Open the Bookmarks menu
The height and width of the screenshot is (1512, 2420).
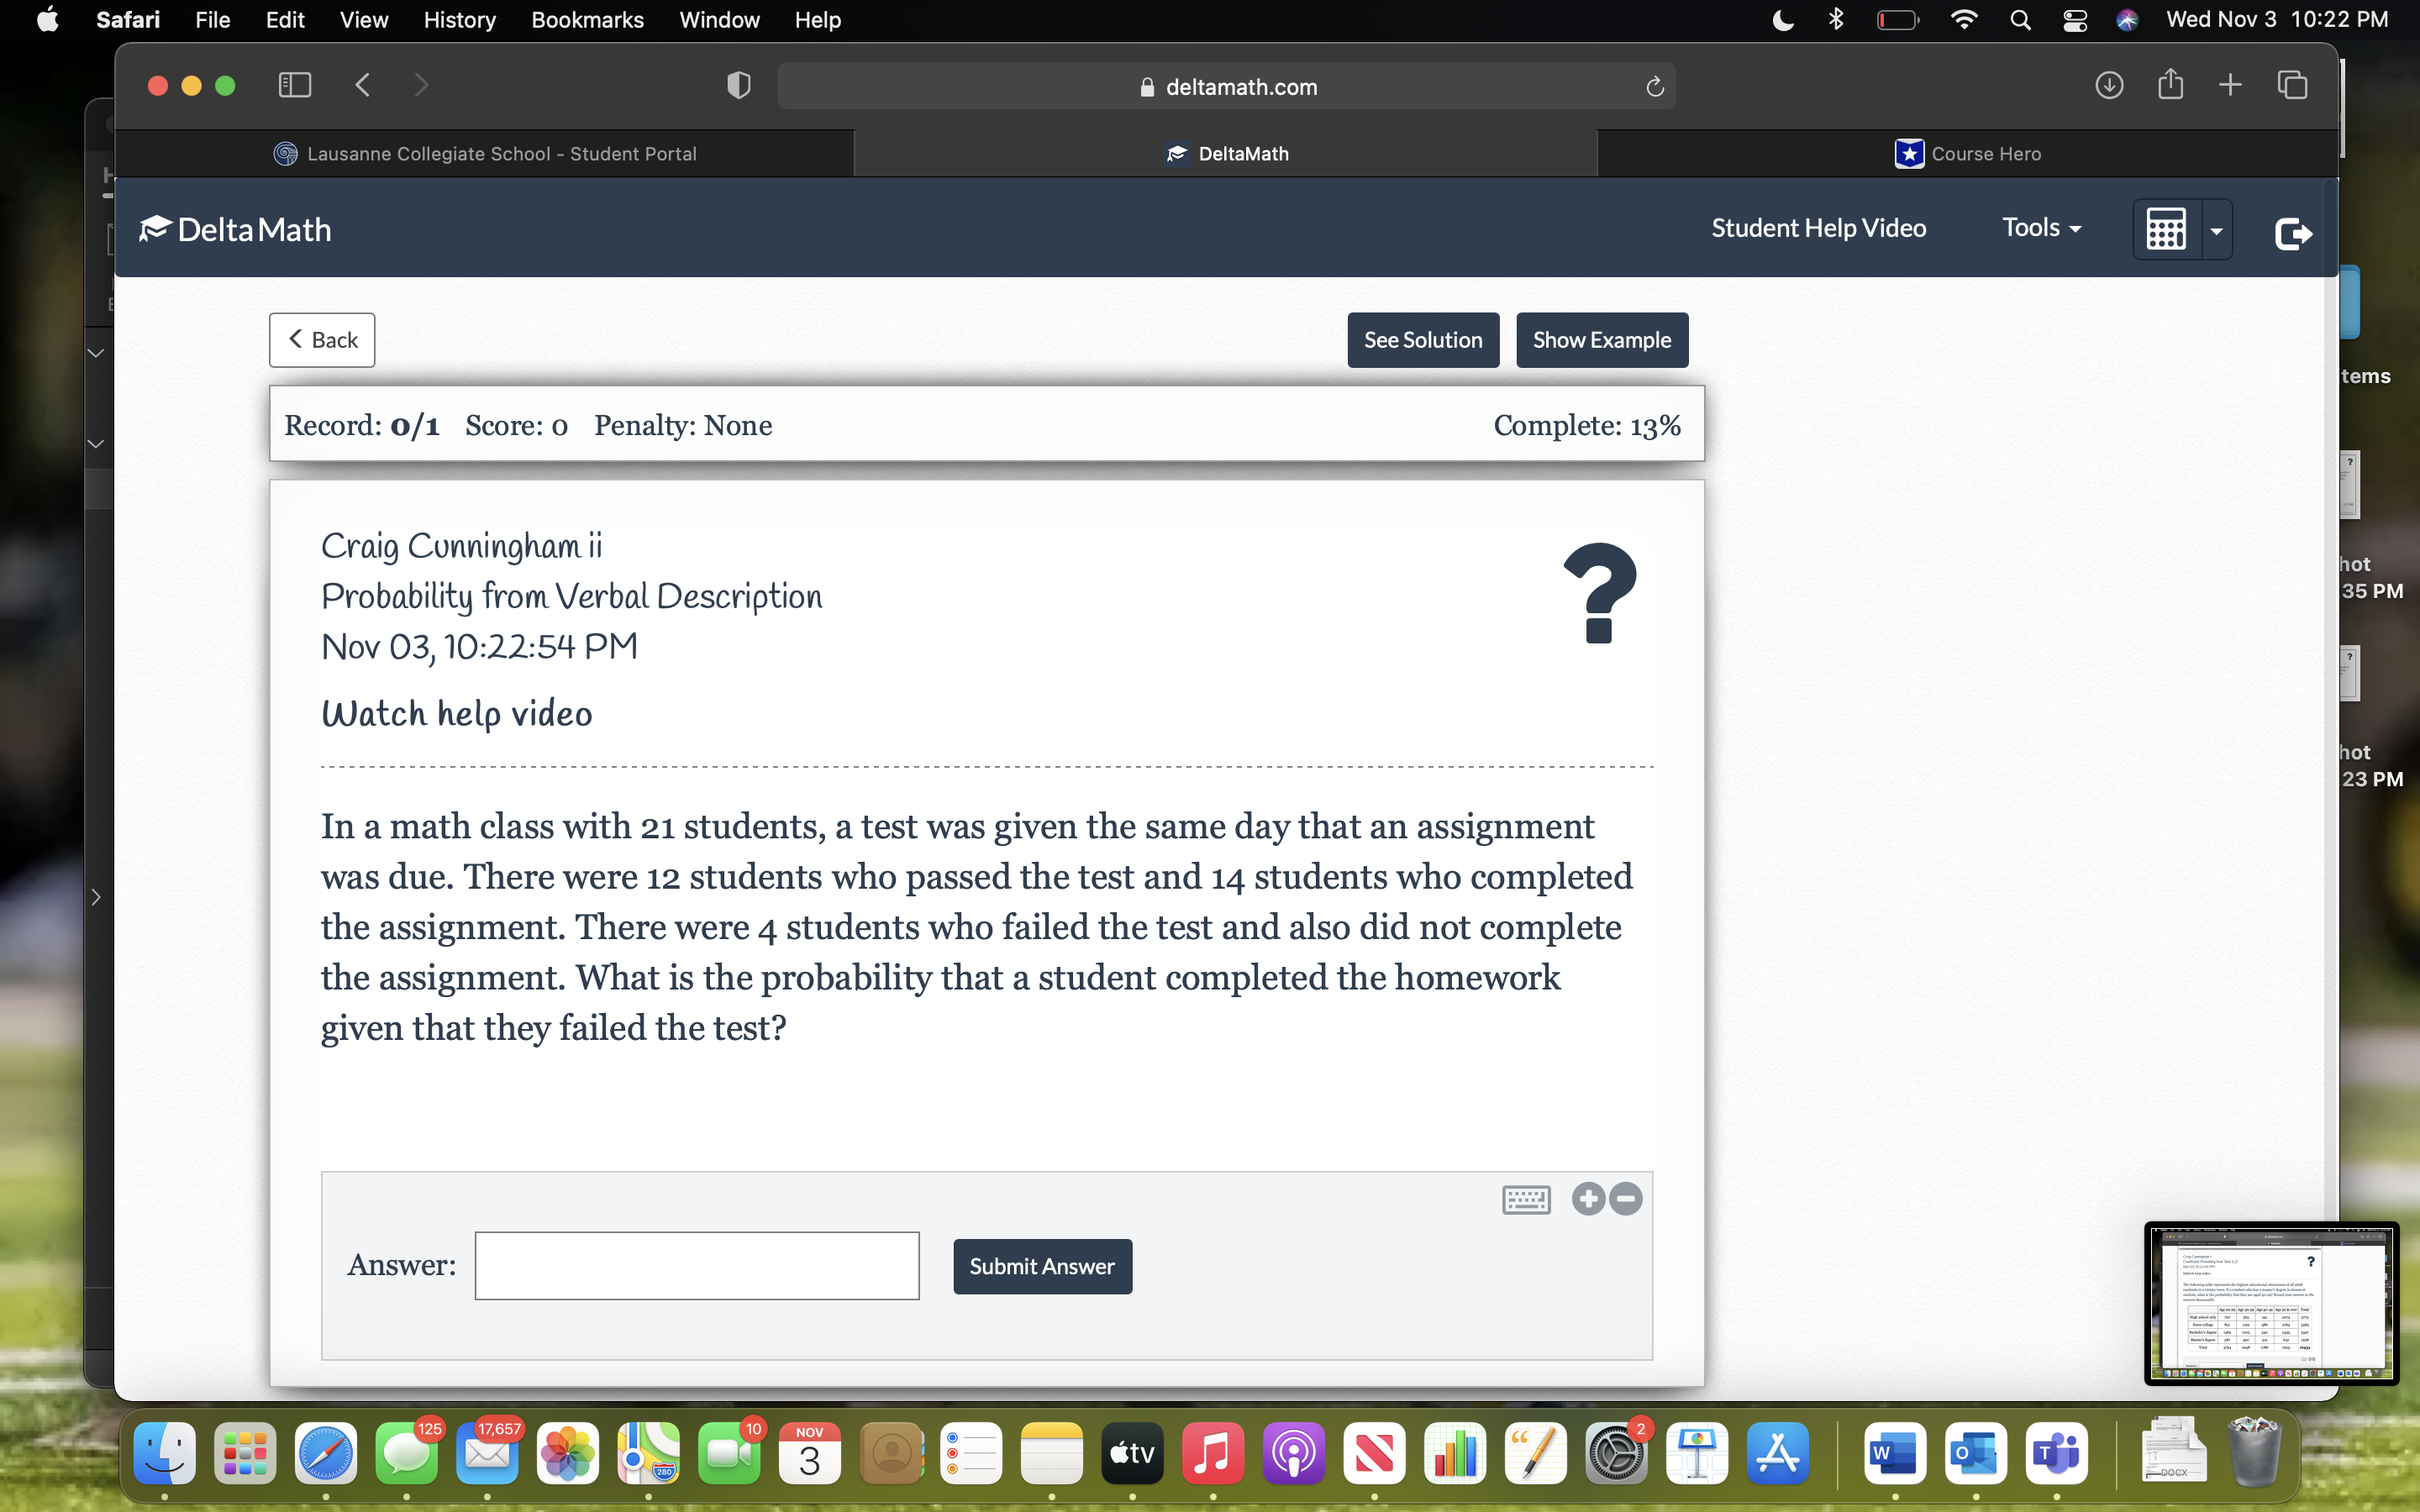[x=588, y=20]
